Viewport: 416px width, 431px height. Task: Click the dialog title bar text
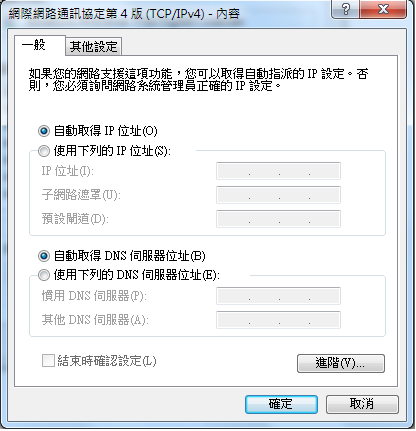pyautogui.click(x=124, y=14)
